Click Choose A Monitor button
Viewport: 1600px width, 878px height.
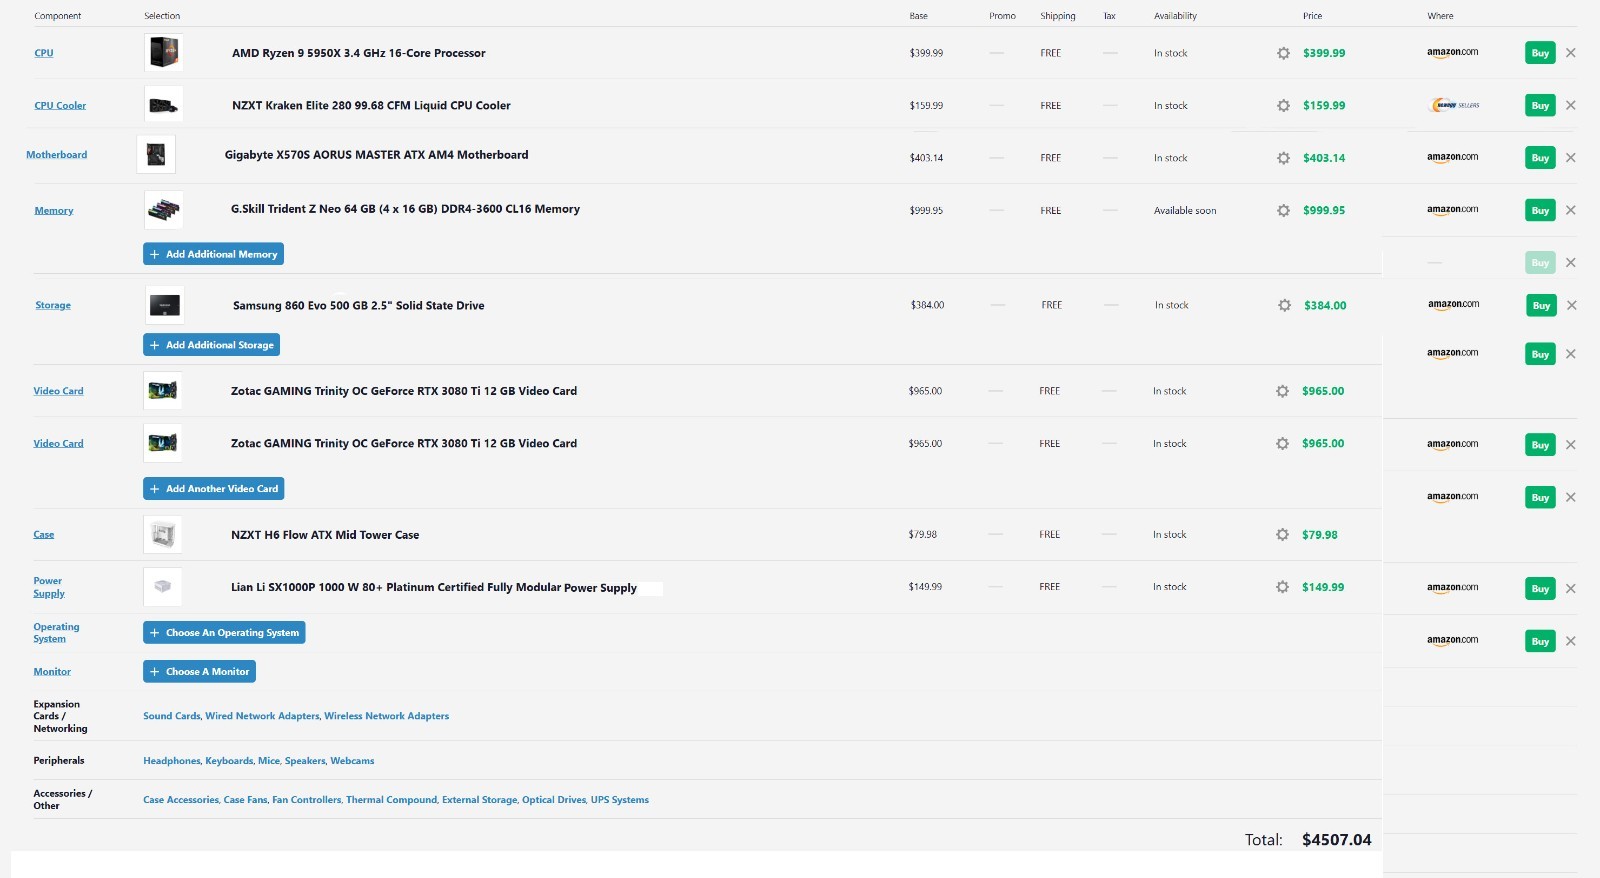(199, 672)
